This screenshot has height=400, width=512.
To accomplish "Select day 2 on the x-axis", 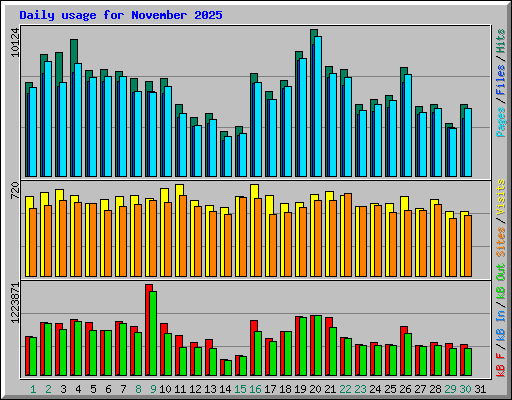I will (x=48, y=389).
